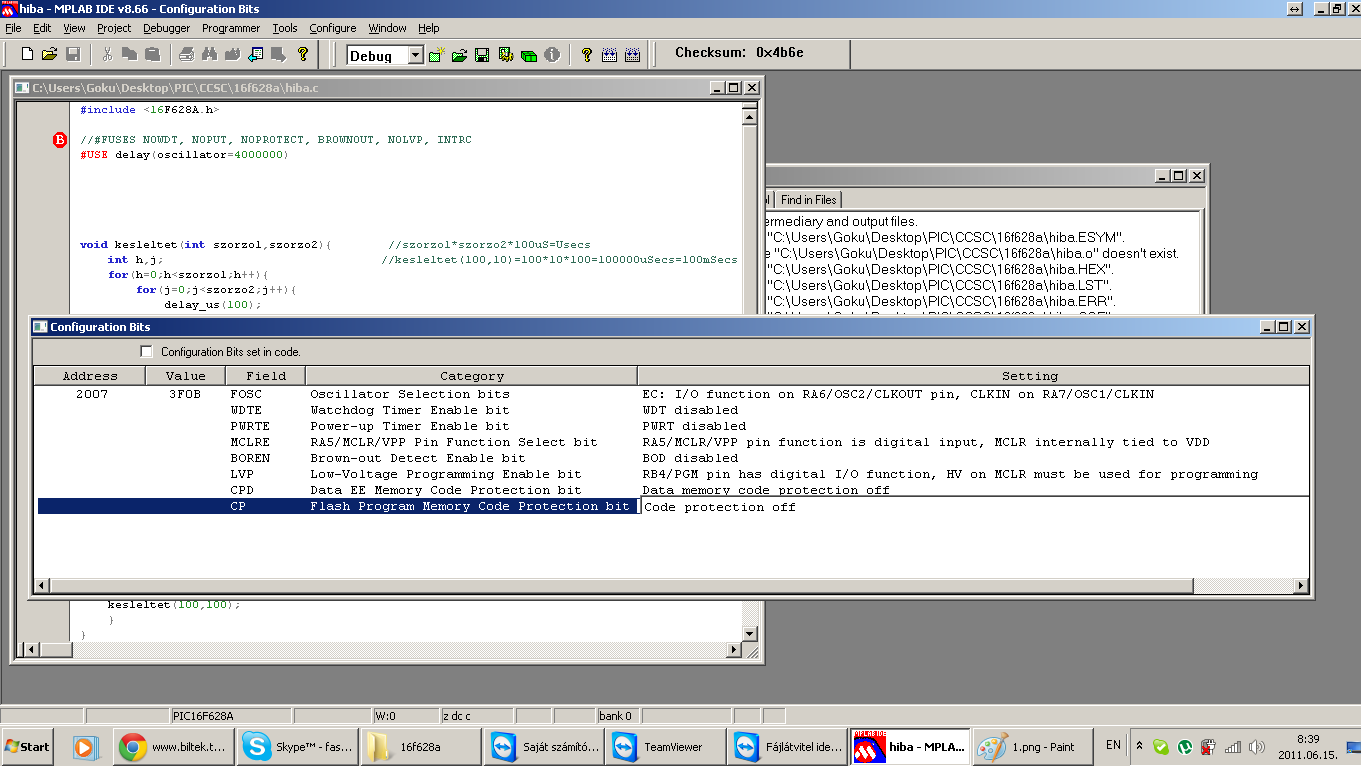Open the File menu
This screenshot has width=1361, height=766.
tap(13, 28)
